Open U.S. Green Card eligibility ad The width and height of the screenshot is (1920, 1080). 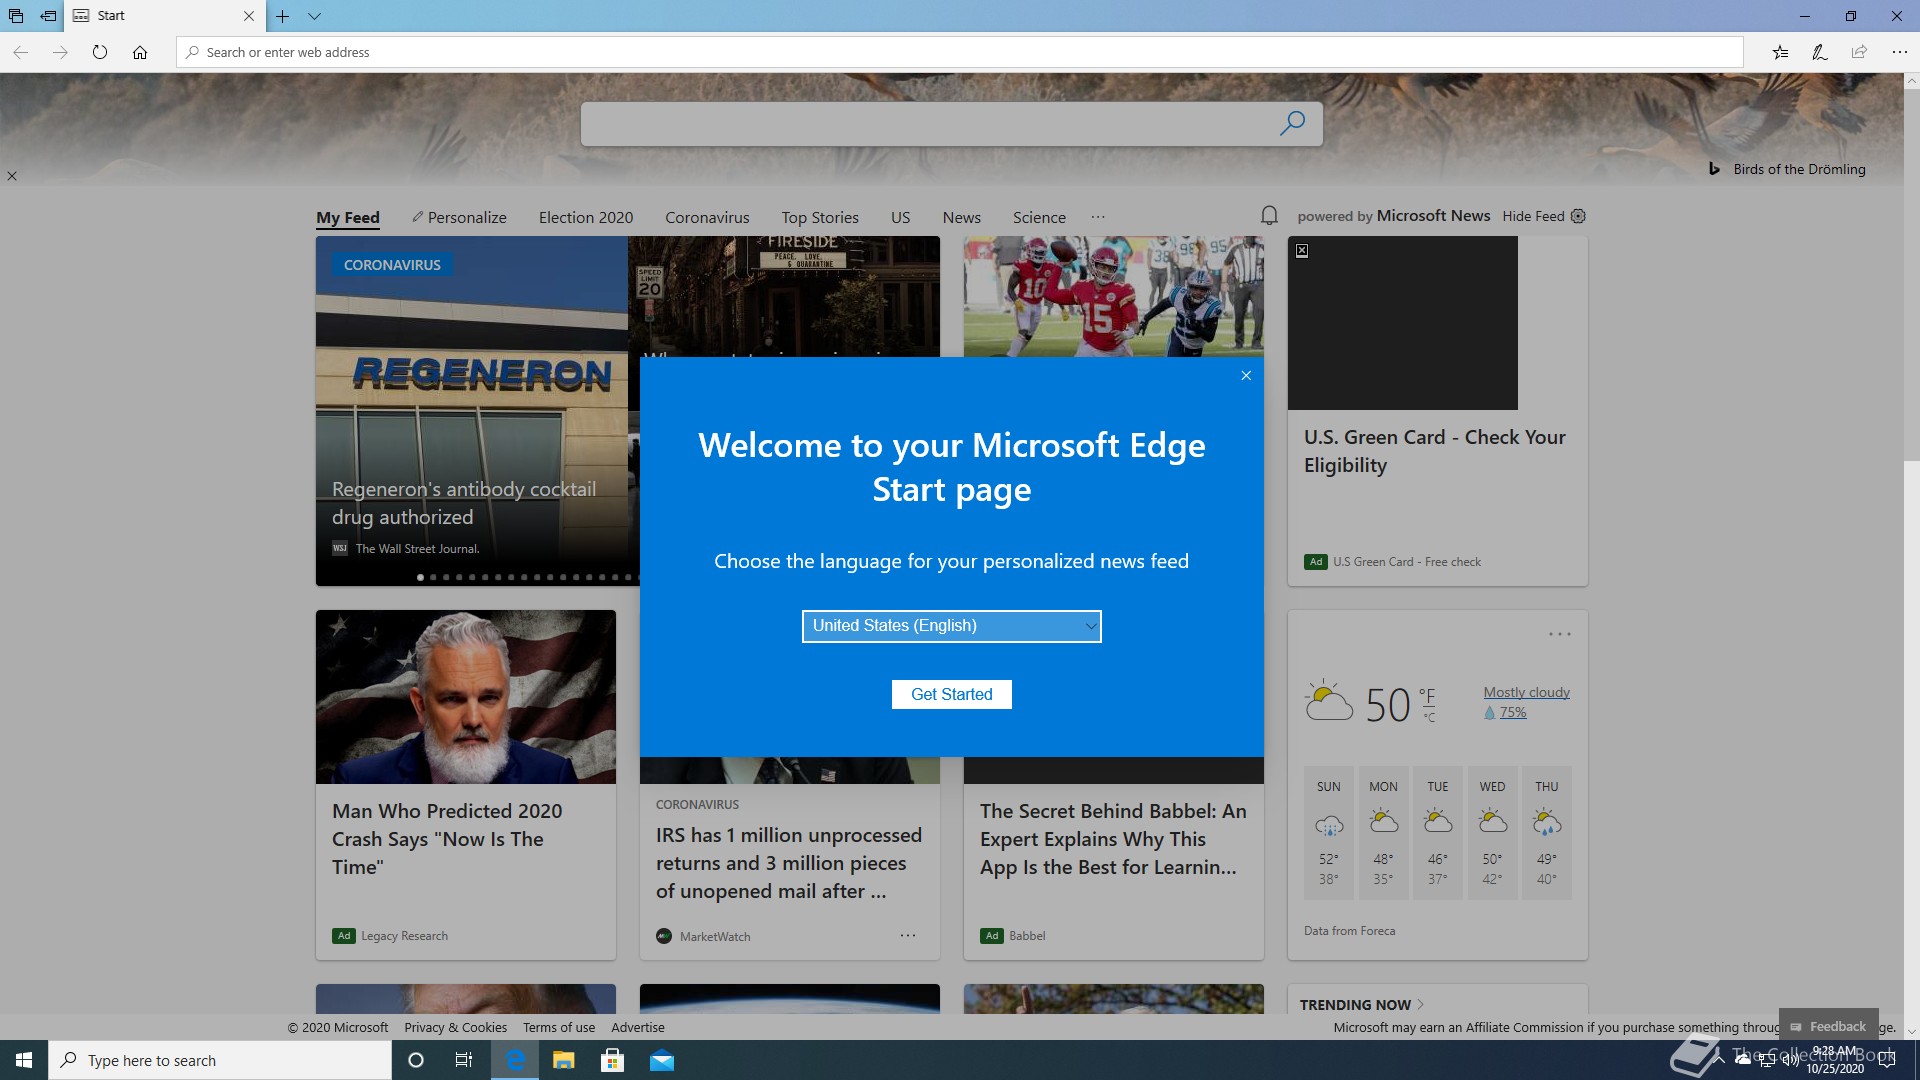[1435, 451]
